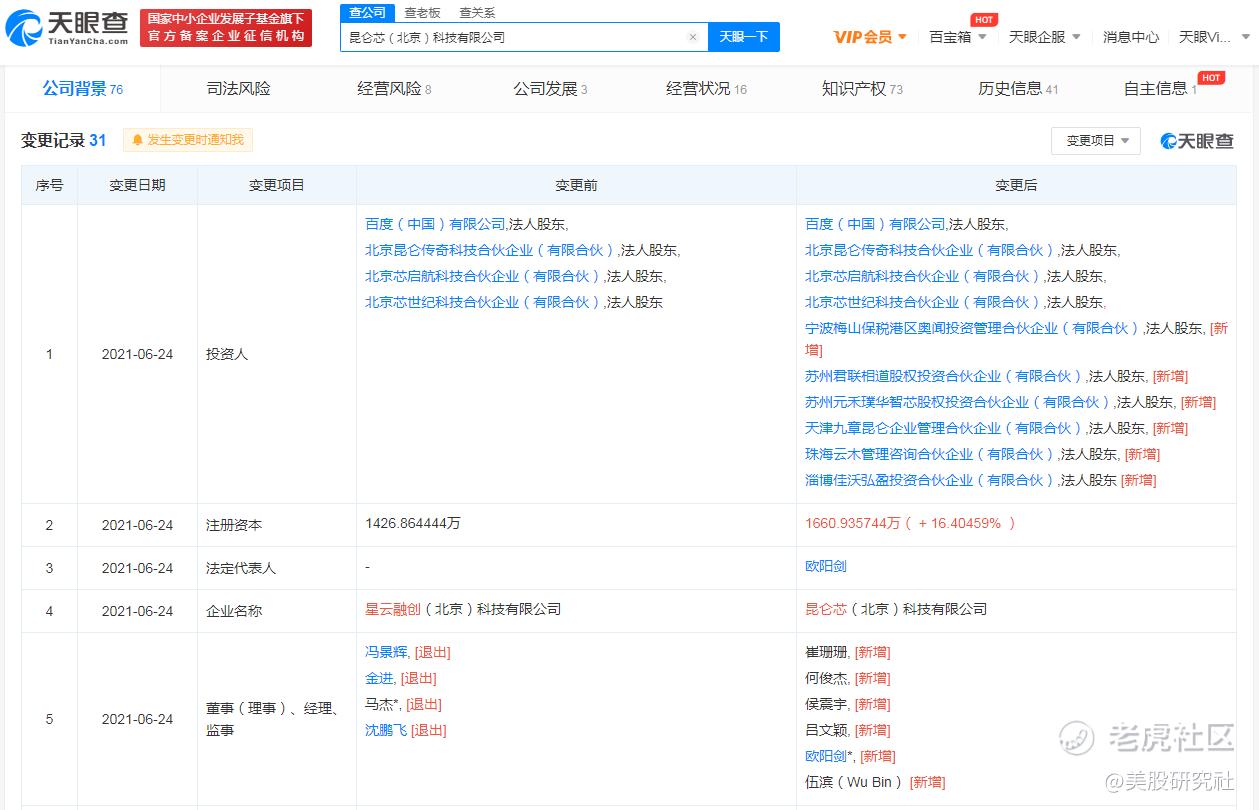Open 宁波梅山保税港区奥闻投资管理合伙企业 link
1259x810 pixels.
973,329
